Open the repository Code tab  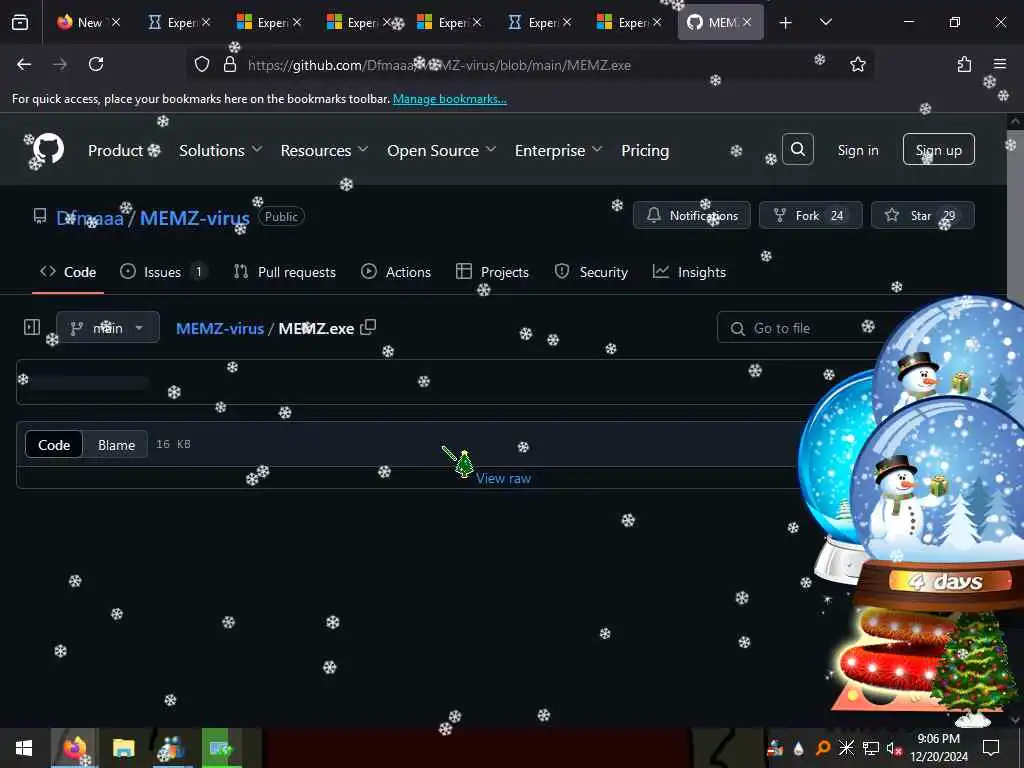coord(68,272)
